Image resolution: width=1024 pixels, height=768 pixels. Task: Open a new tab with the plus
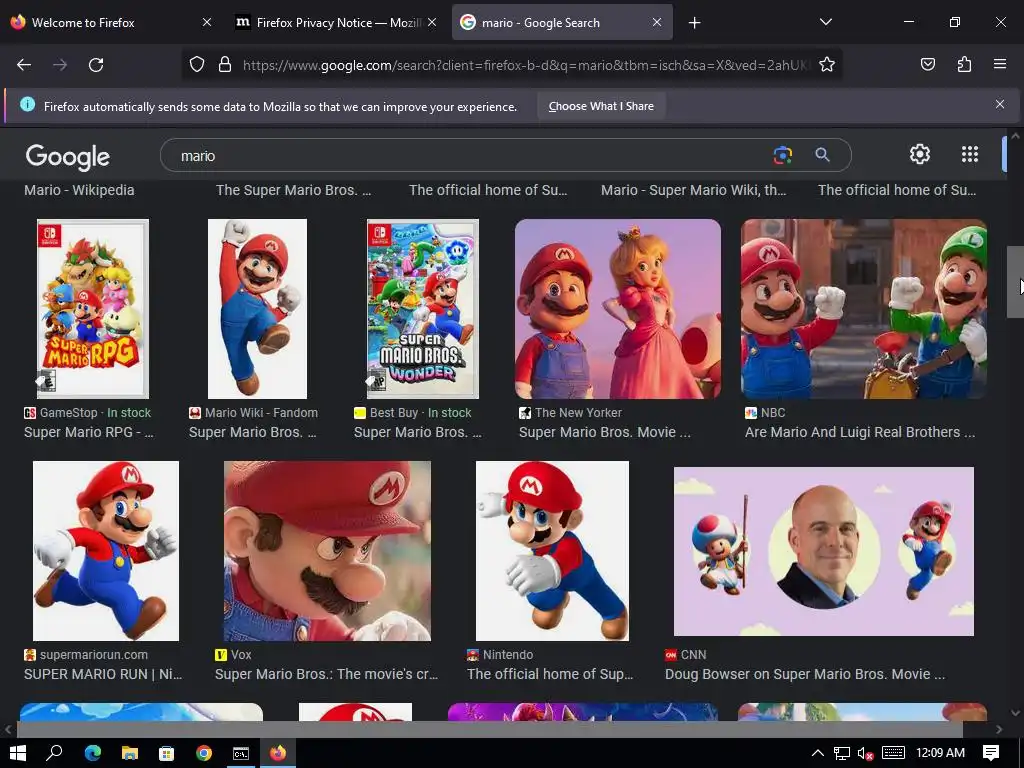(x=694, y=23)
